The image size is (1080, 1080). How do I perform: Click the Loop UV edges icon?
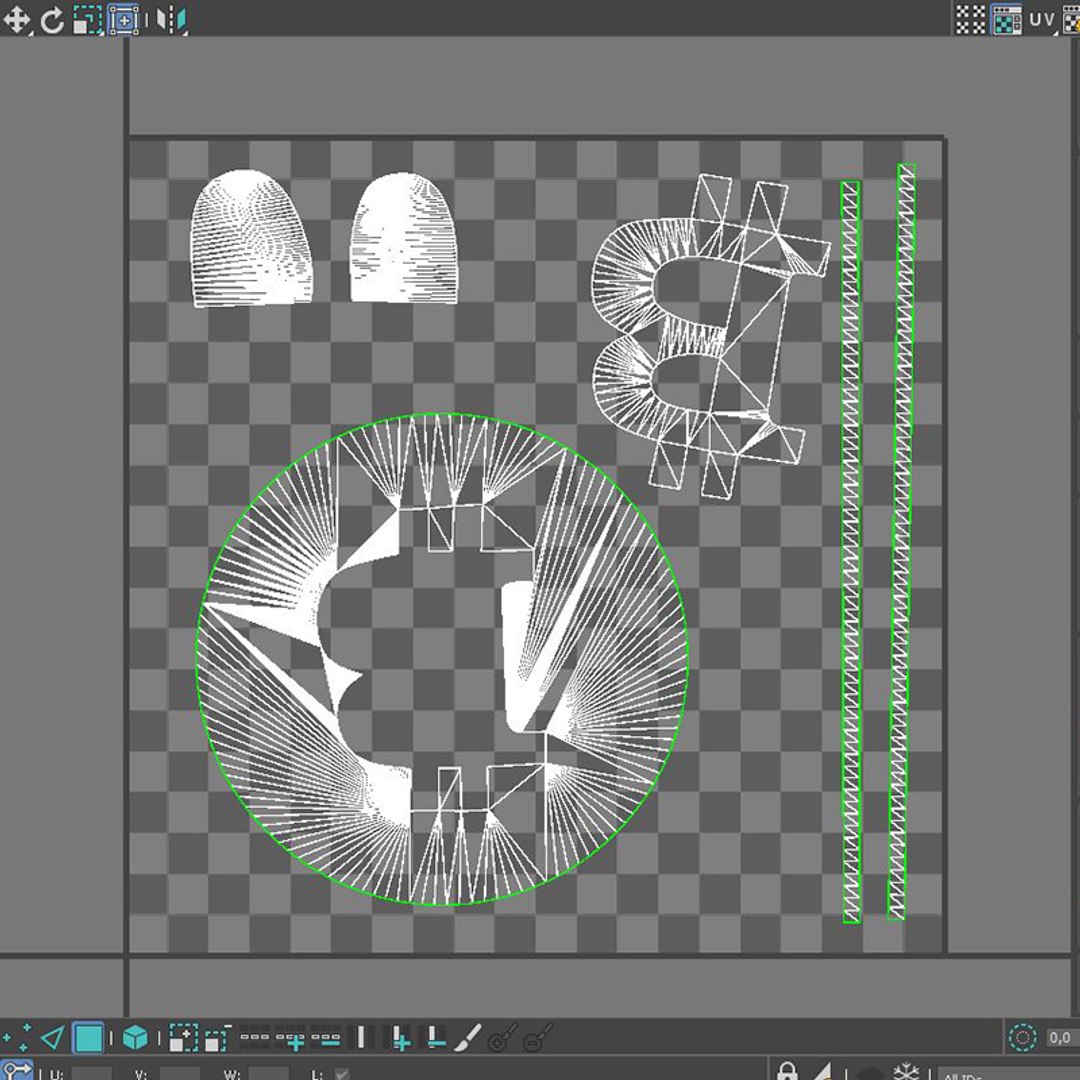pyautogui.click(x=254, y=1037)
